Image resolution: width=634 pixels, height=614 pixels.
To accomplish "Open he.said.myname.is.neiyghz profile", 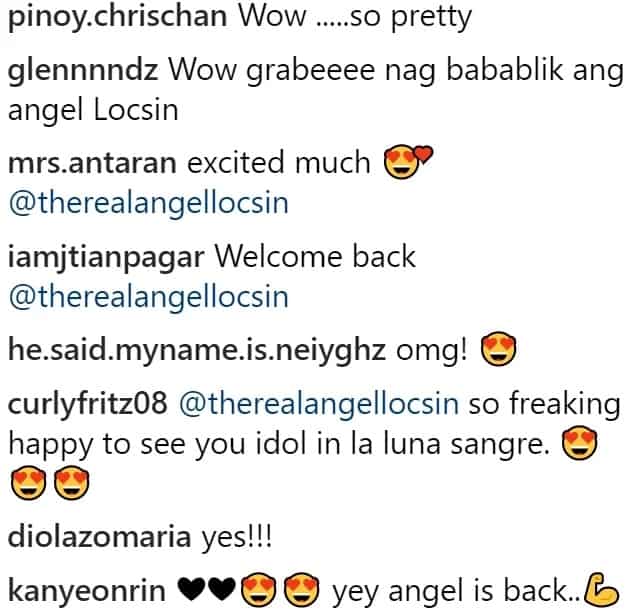I will (x=197, y=350).
